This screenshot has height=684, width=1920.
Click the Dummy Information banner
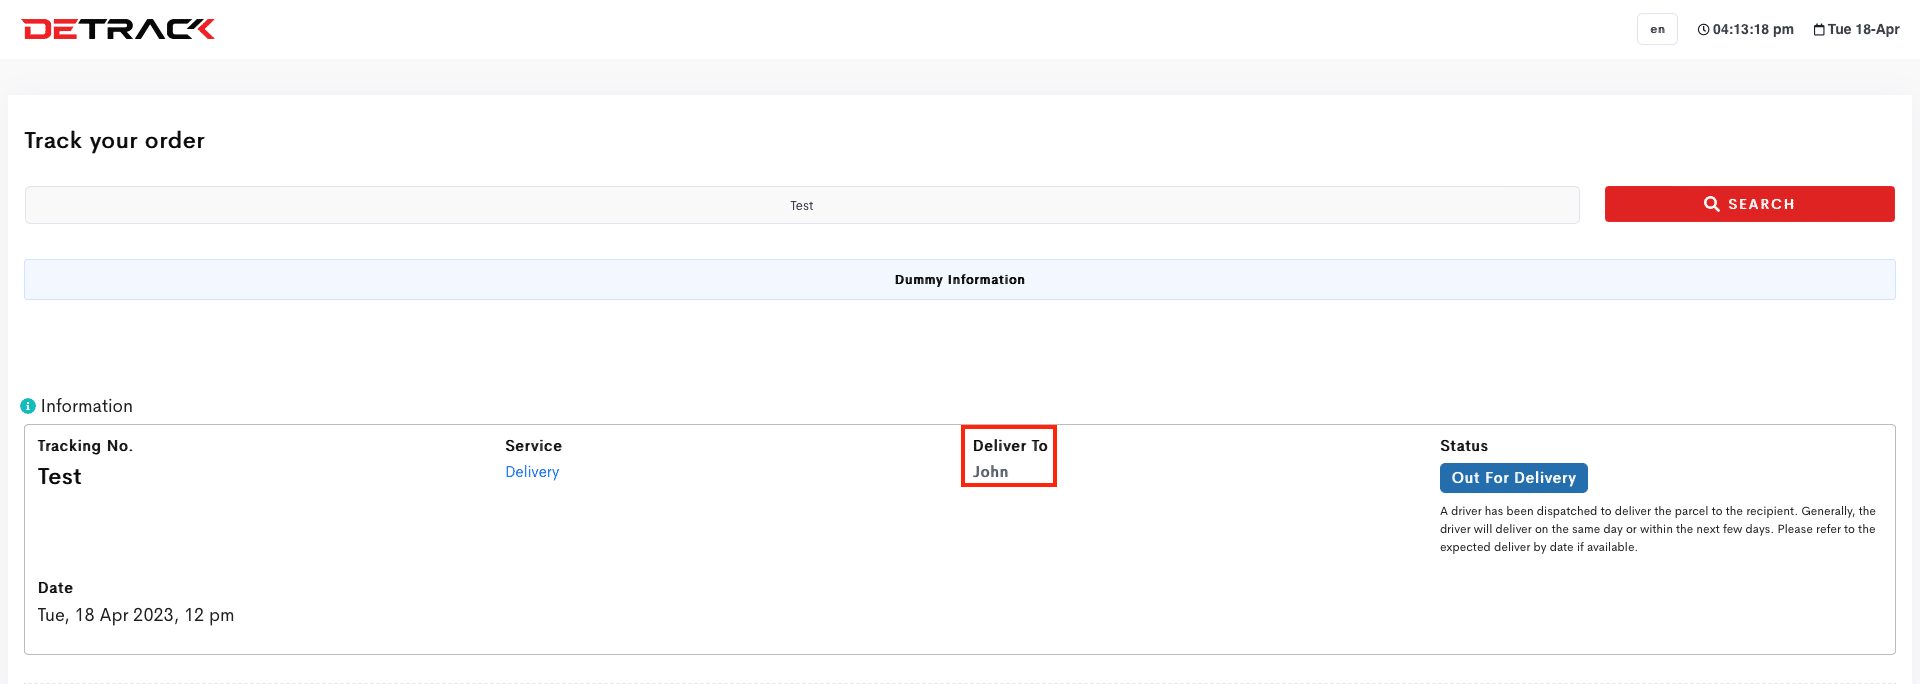[960, 280]
